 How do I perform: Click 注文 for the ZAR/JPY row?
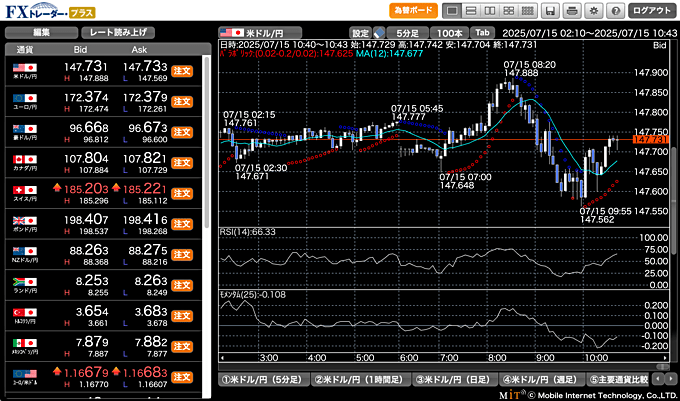coord(182,285)
